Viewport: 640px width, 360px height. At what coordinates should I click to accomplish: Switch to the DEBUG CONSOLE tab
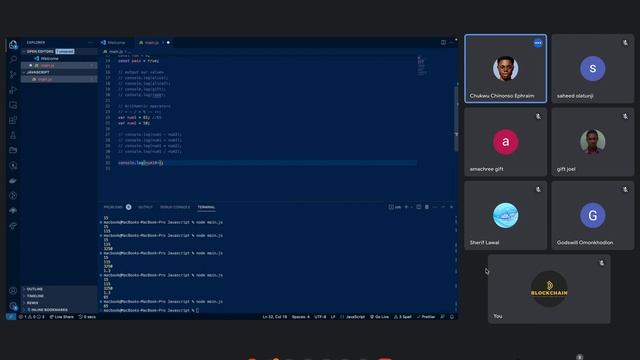click(x=175, y=207)
